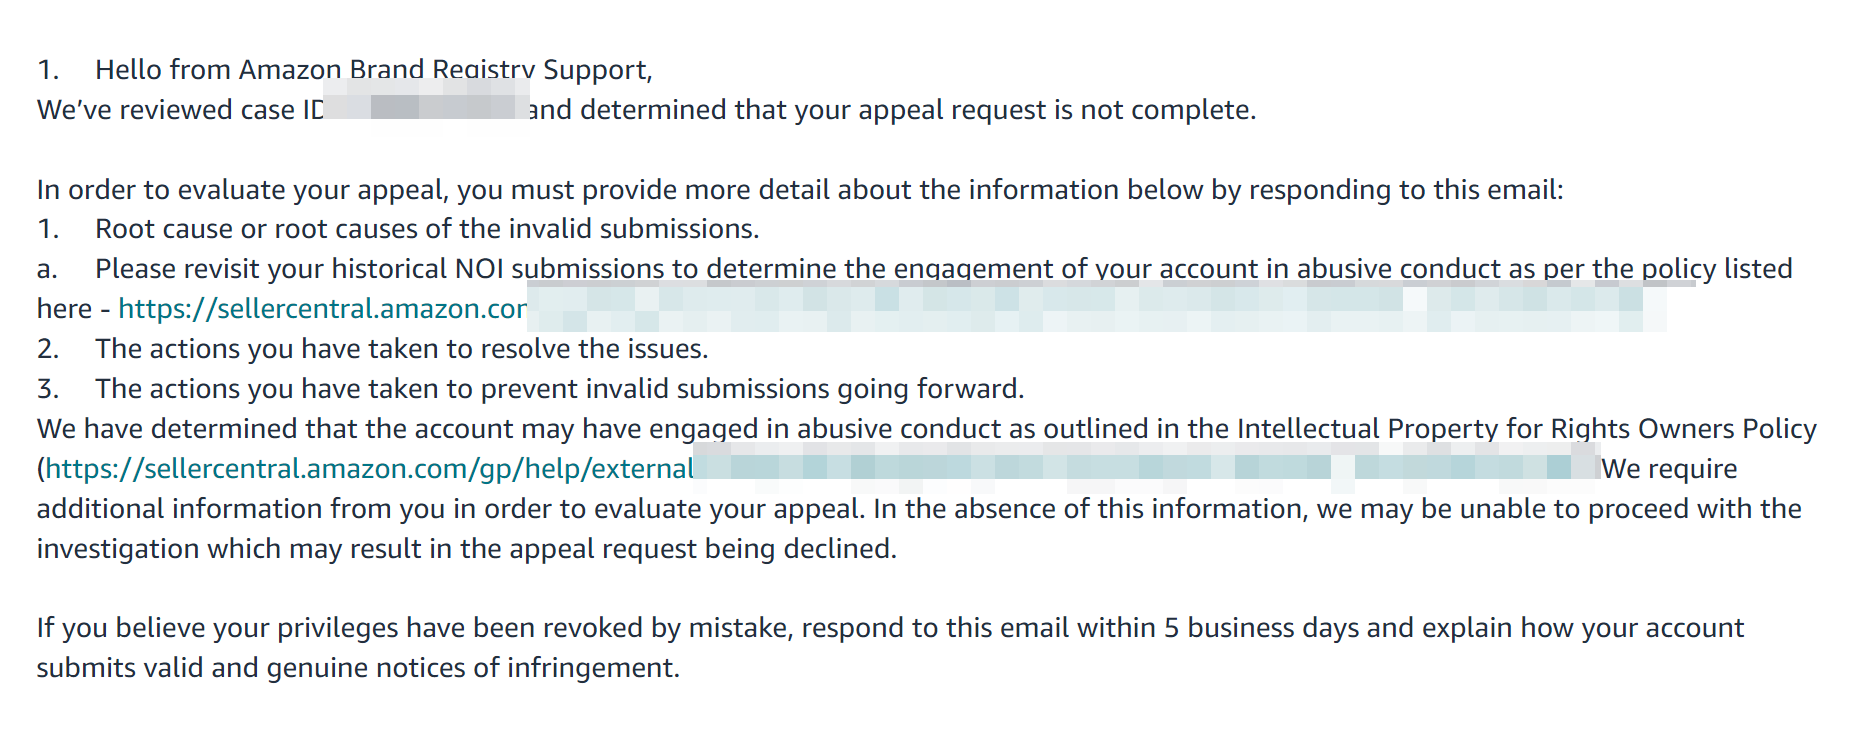Click "The actions you have taken to resolve" item
Viewport: 1854px width, 744px height.
[401, 349]
